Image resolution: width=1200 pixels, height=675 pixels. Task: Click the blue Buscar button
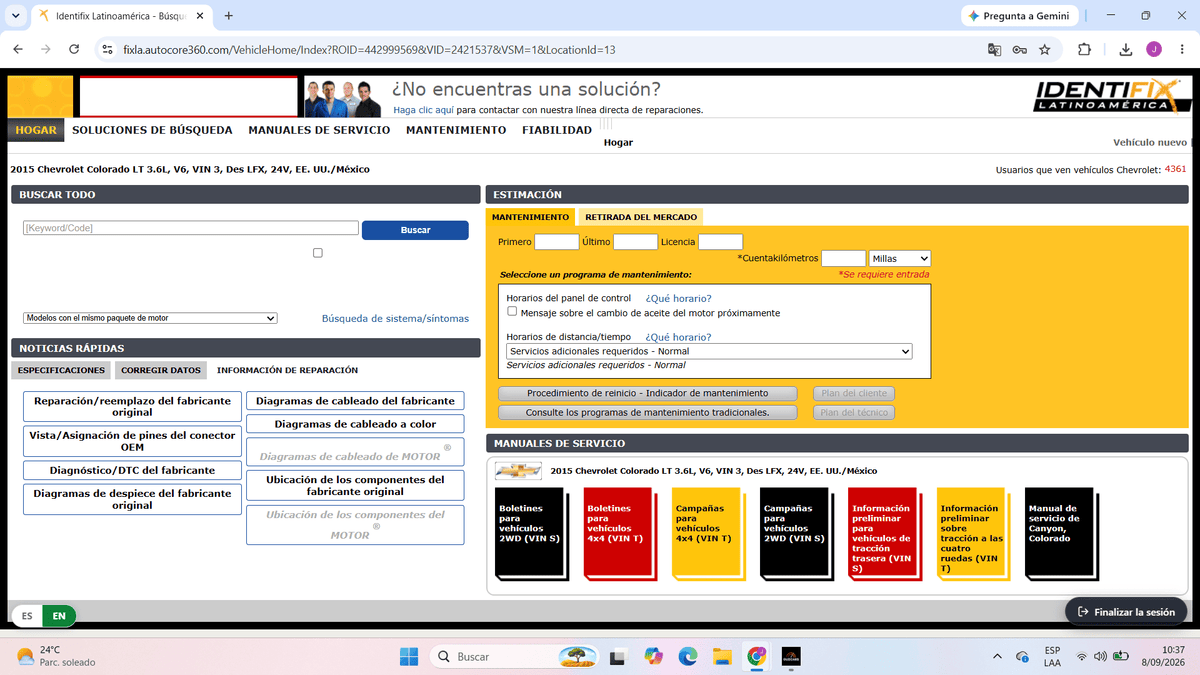[x=415, y=230]
